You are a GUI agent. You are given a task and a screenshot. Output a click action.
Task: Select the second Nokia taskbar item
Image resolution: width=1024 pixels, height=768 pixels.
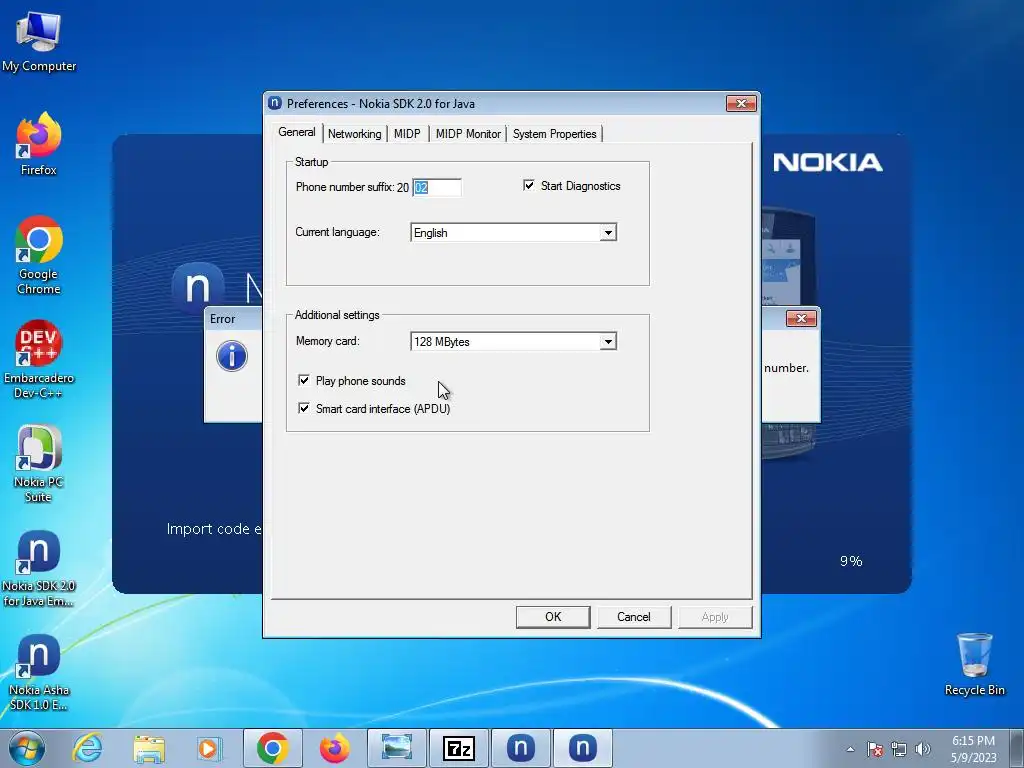coord(583,748)
